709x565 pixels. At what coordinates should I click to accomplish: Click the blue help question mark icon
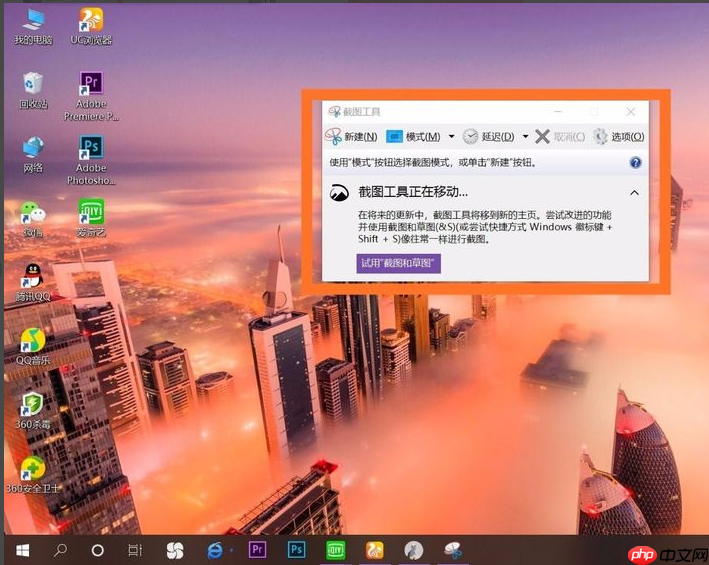point(635,162)
